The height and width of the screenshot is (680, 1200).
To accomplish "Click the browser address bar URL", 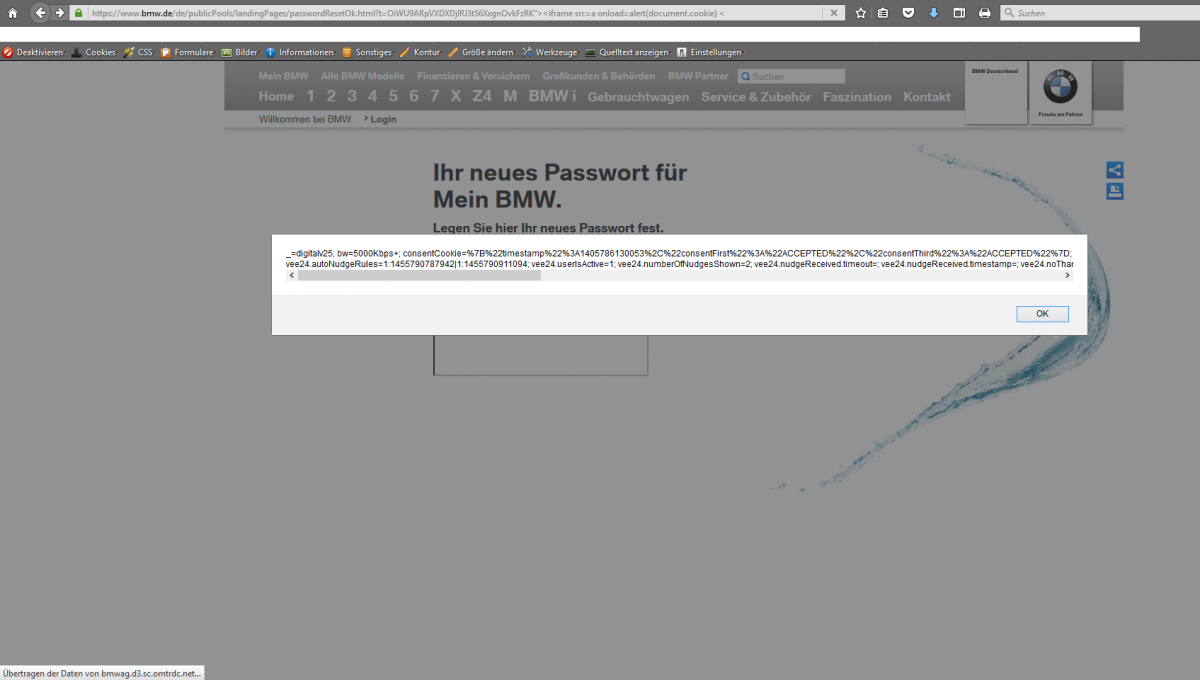I will [x=455, y=13].
